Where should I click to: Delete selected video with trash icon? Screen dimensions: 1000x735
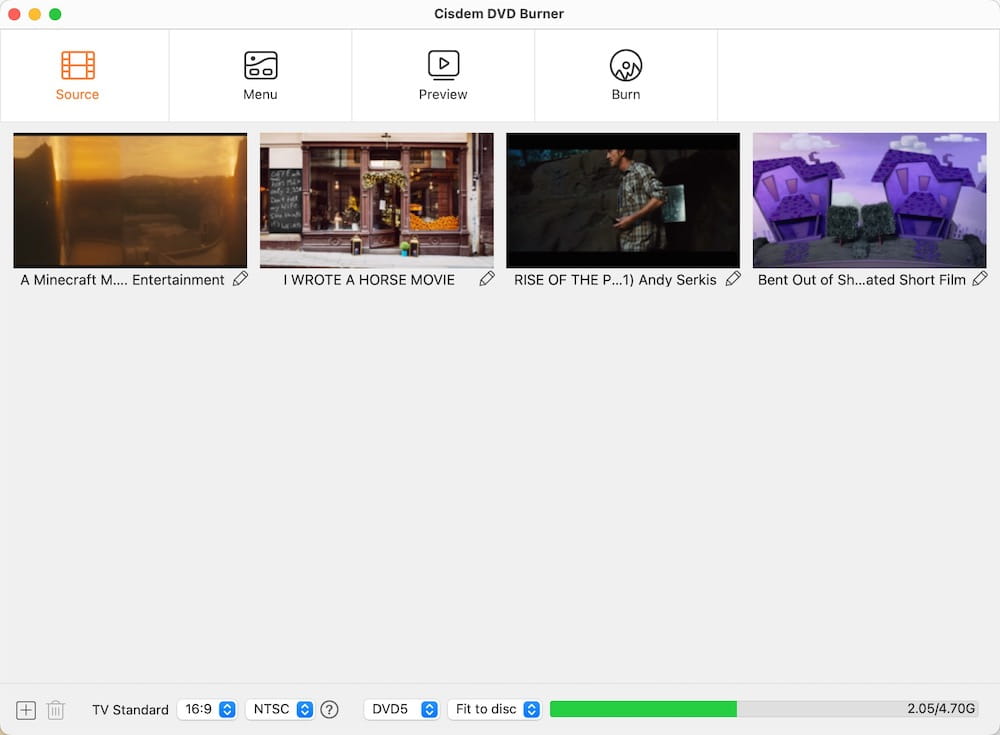tap(56, 710)
